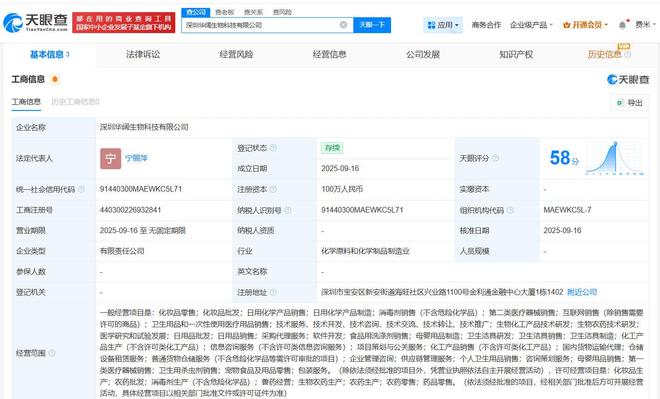Switch to the 查老板 search tab
Screen dimensions: 660x399
pyautogui.click(x=224, y=12)
